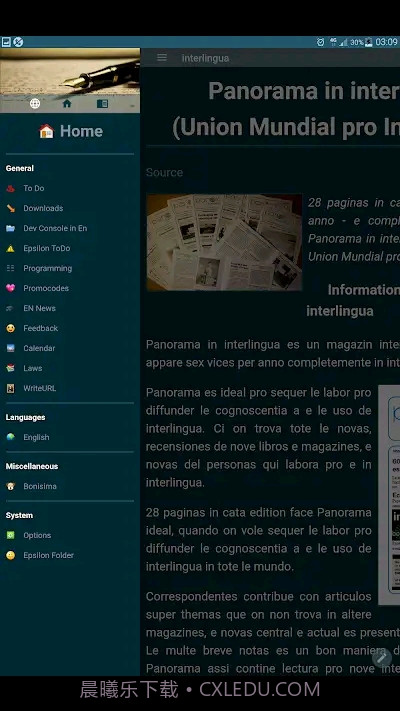Click the heart icon beside Promocodes
The height and width of the screenshot is (711, 400).
tap(10, 288)
